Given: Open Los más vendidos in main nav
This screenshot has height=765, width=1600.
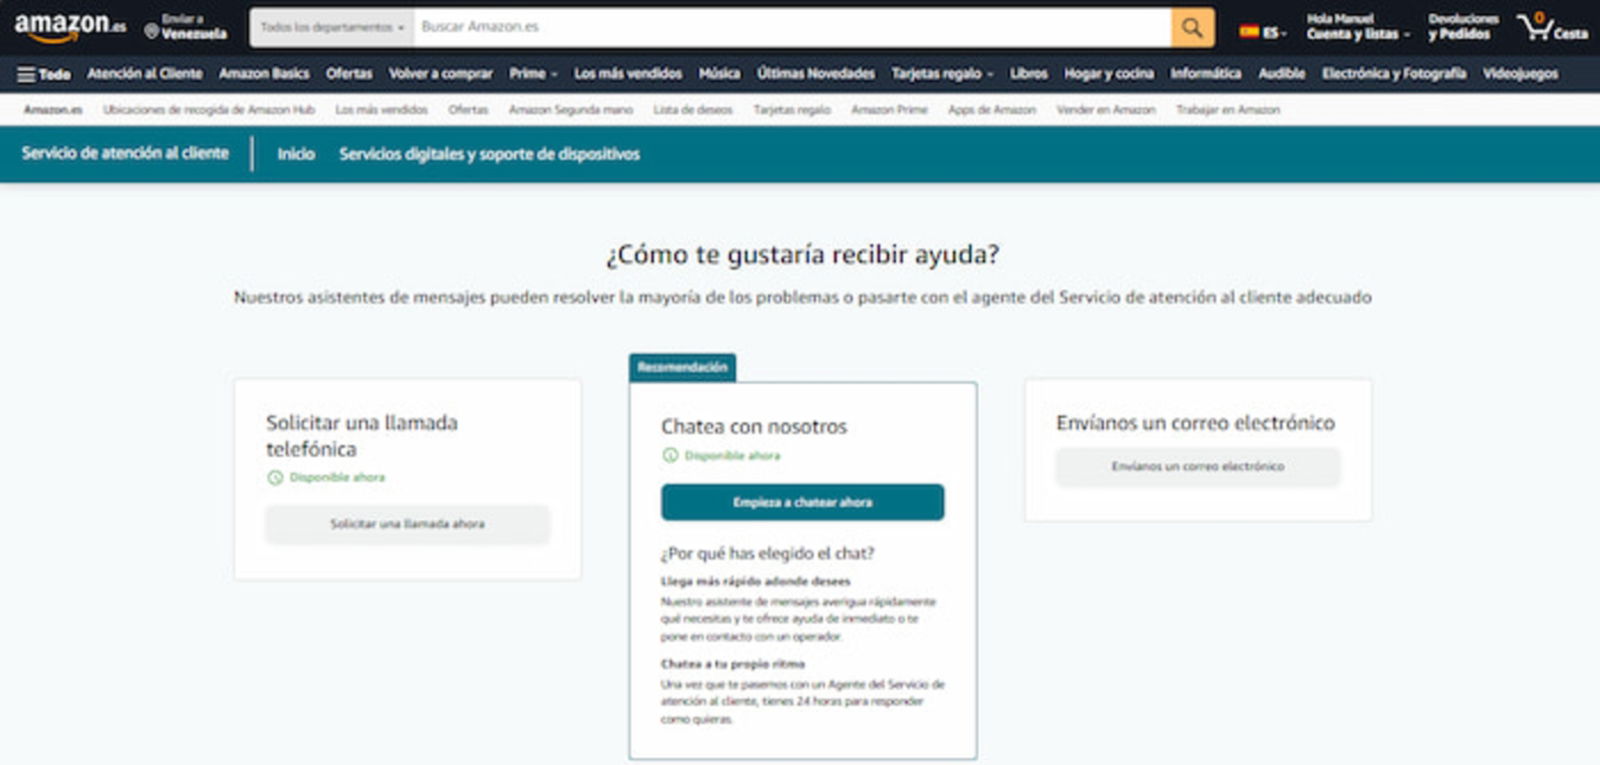Looking at the screenshot, I should (x=628, y=74).
